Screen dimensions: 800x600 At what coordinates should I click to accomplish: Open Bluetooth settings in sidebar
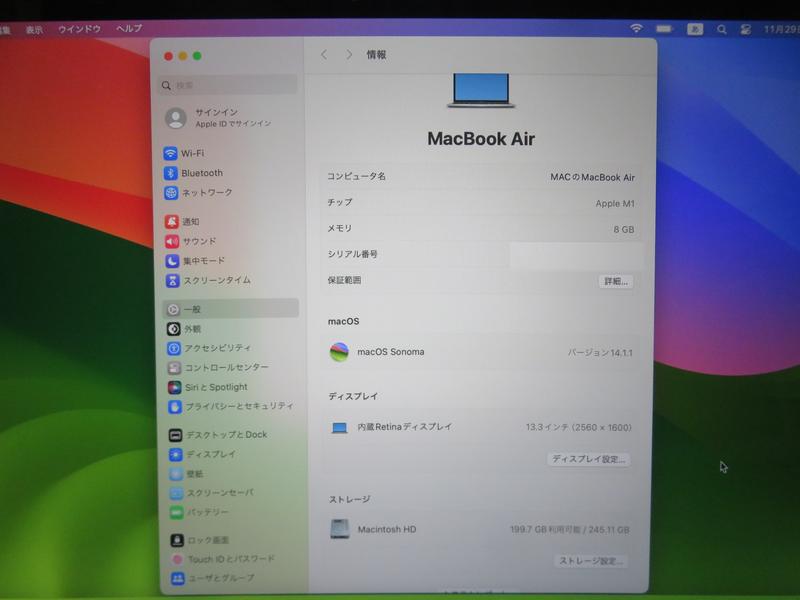(193, 173)
